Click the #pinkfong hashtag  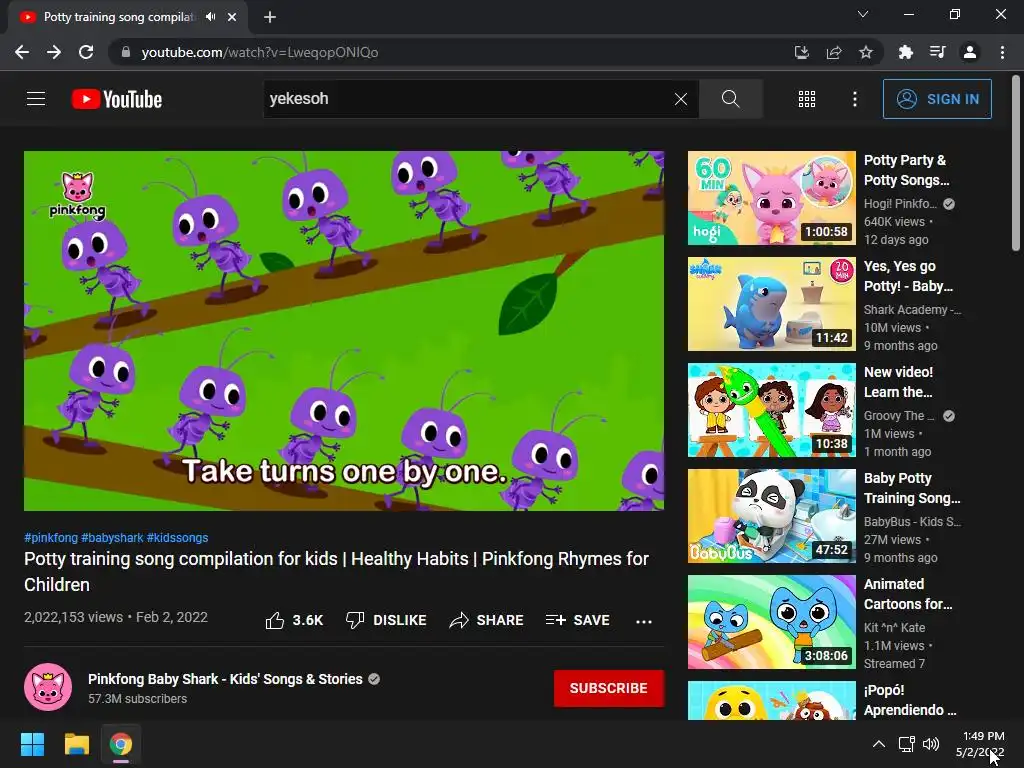pos(51,537)
